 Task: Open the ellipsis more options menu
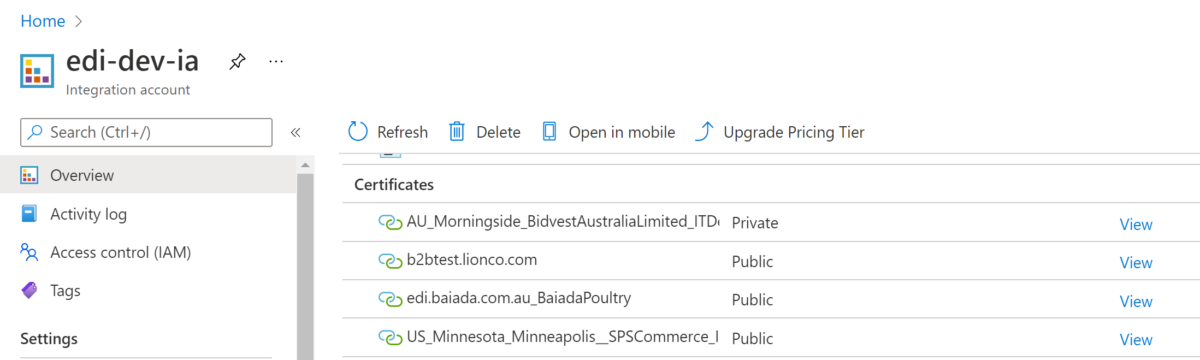tap(277, 62)
